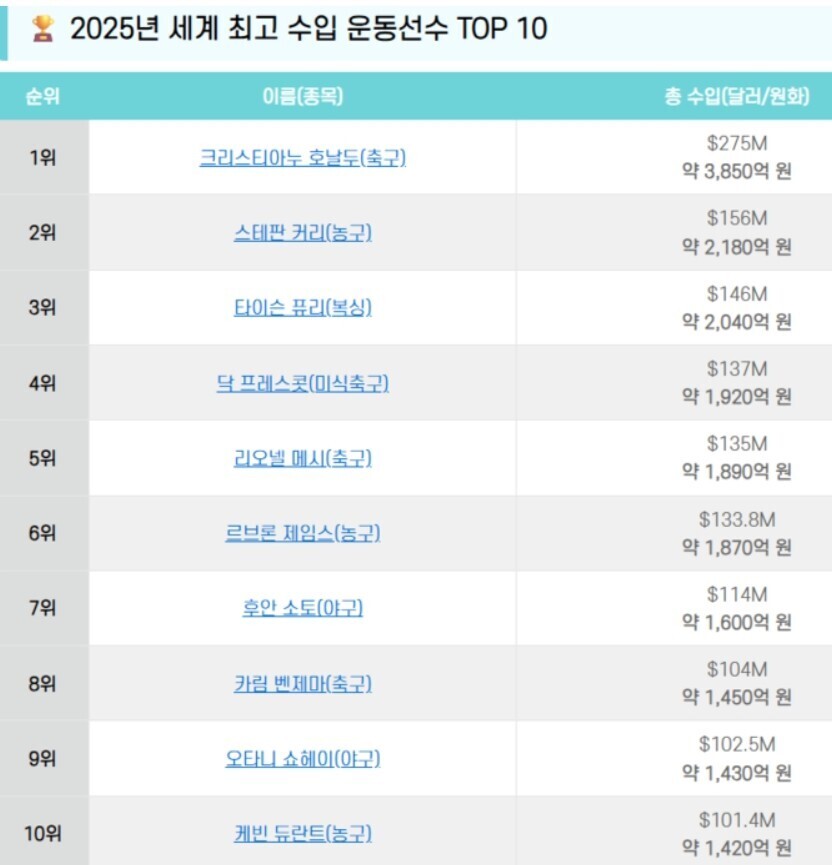This screenshot has height=865, width=832.
Task: Open the 크리스티아누 호날두(축구) link
Action: click(x=303, y=158)
